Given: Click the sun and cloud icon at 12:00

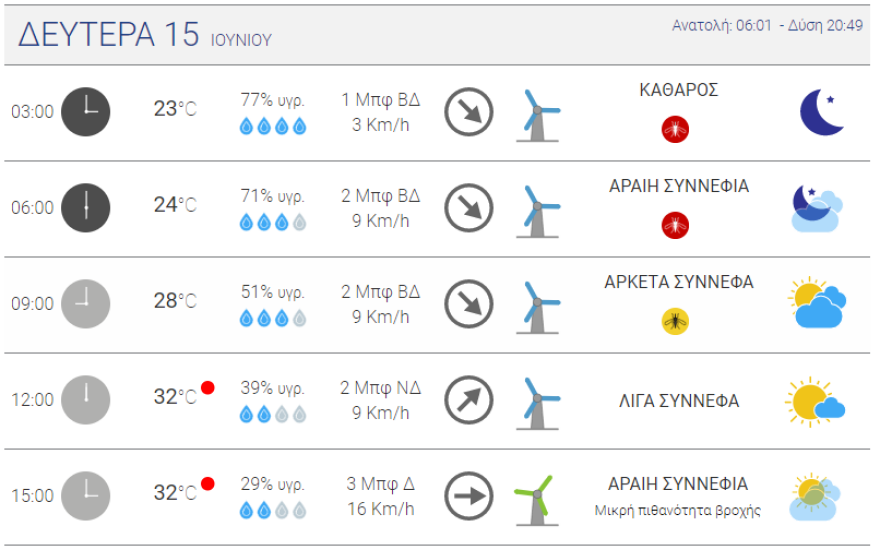Looking at the screenshot, I should 815,400.
